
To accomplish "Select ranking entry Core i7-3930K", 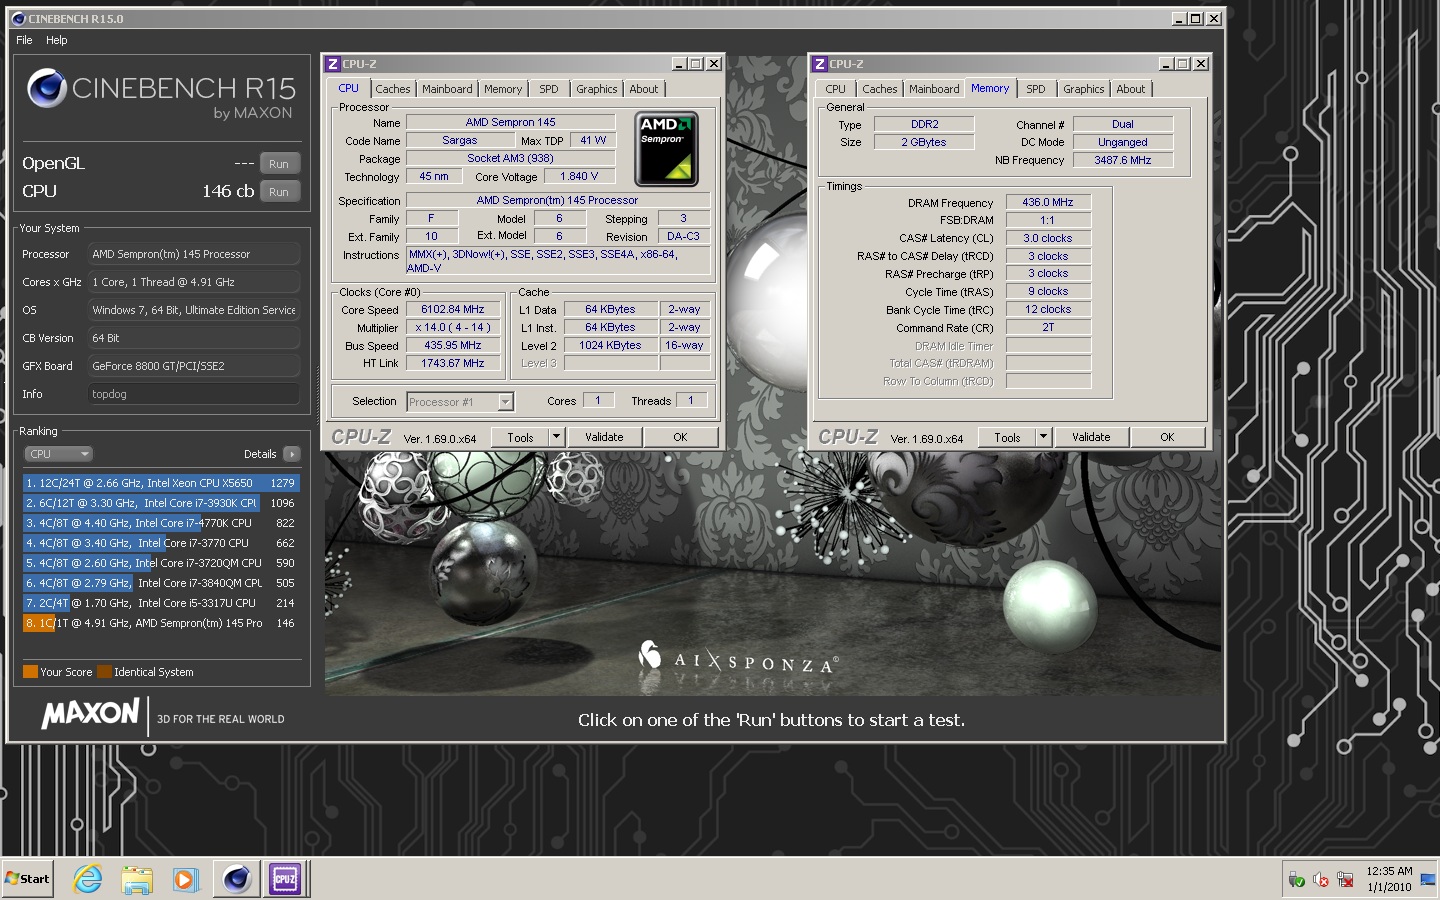I will [161, 503].
